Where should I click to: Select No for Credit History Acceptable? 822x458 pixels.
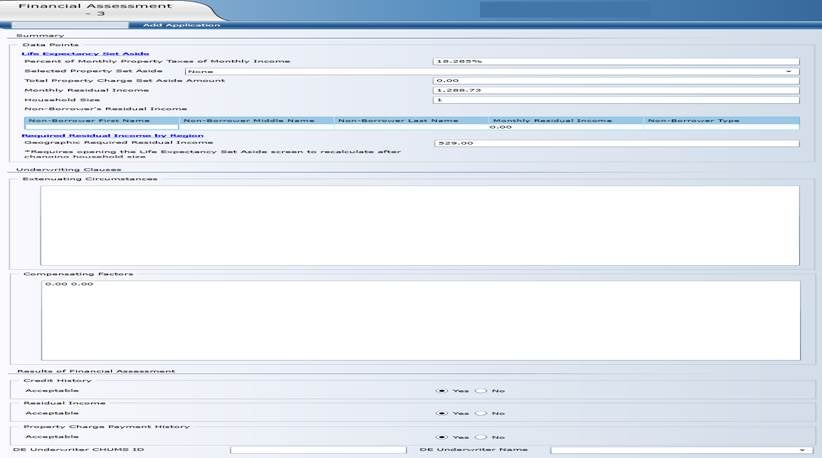[481, 390]
